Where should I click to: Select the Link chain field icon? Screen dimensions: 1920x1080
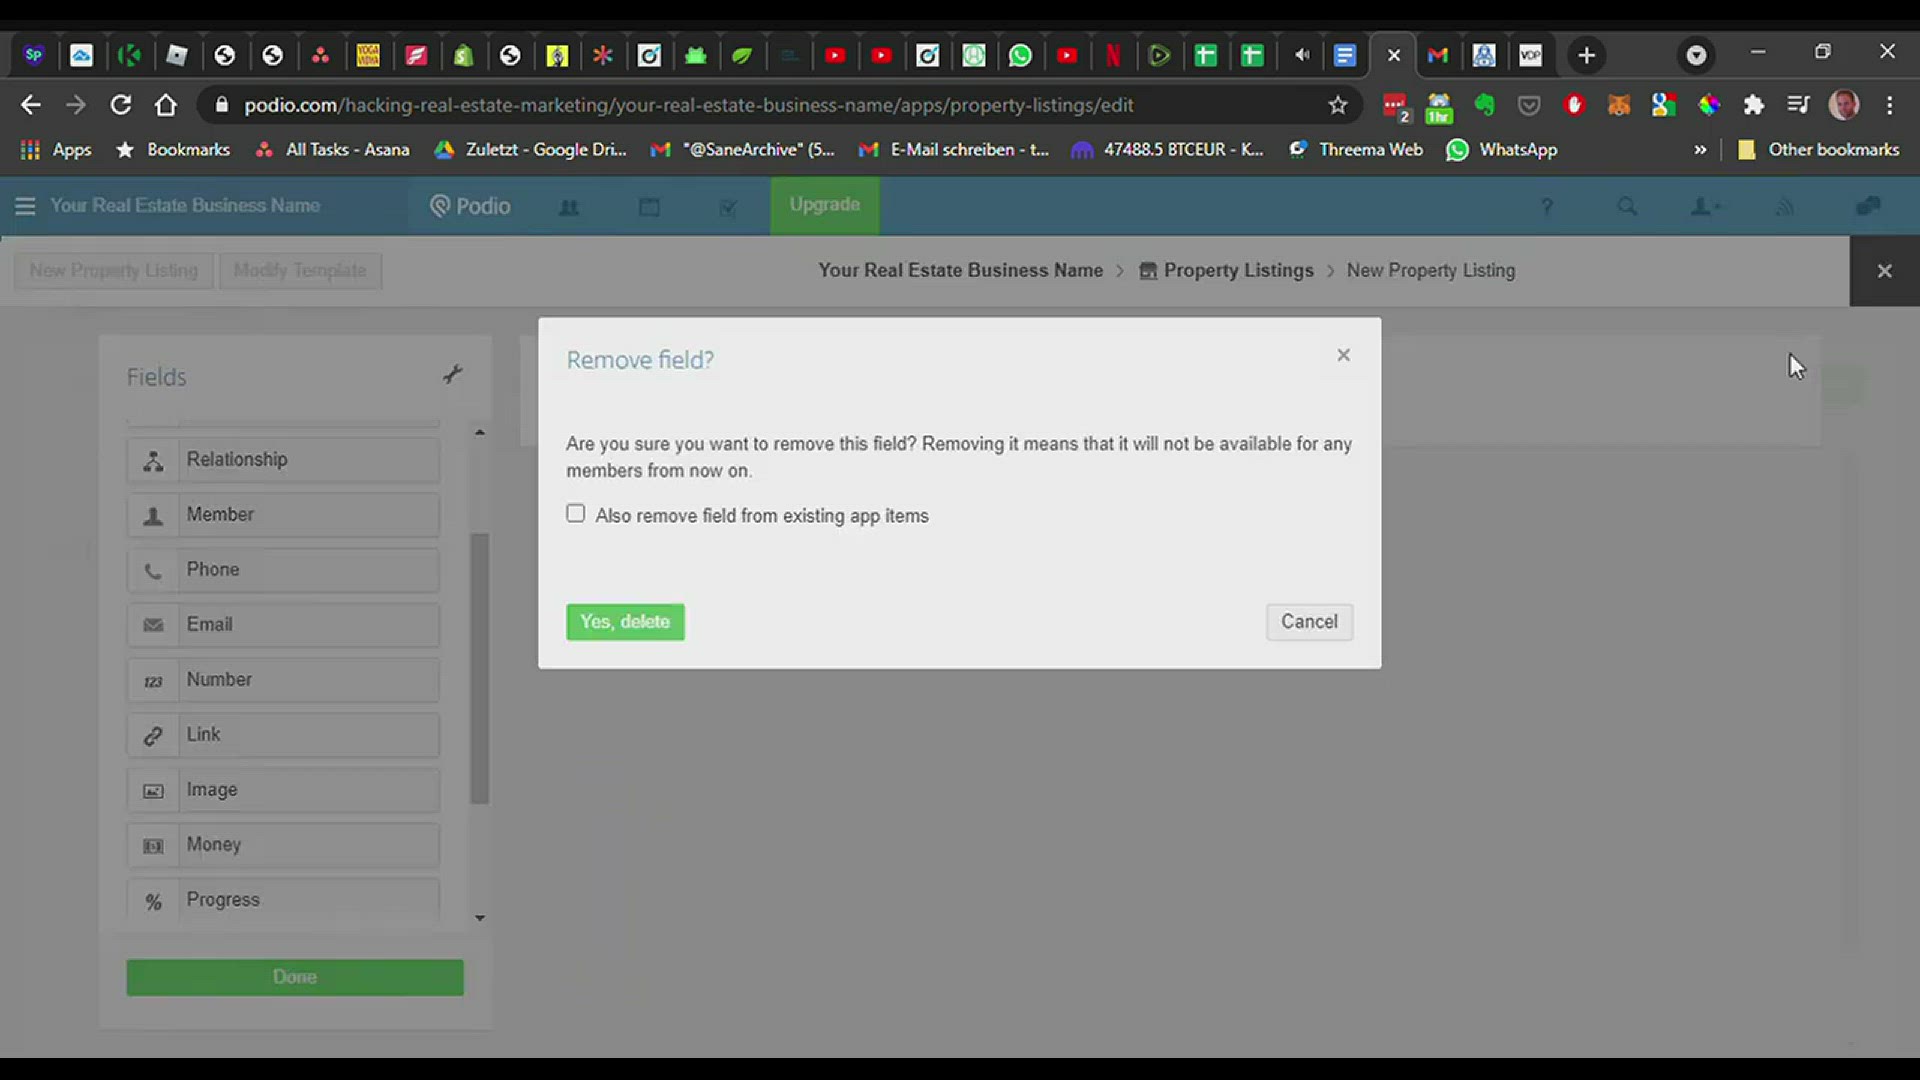pyautogui.click(x=153, y=735)
